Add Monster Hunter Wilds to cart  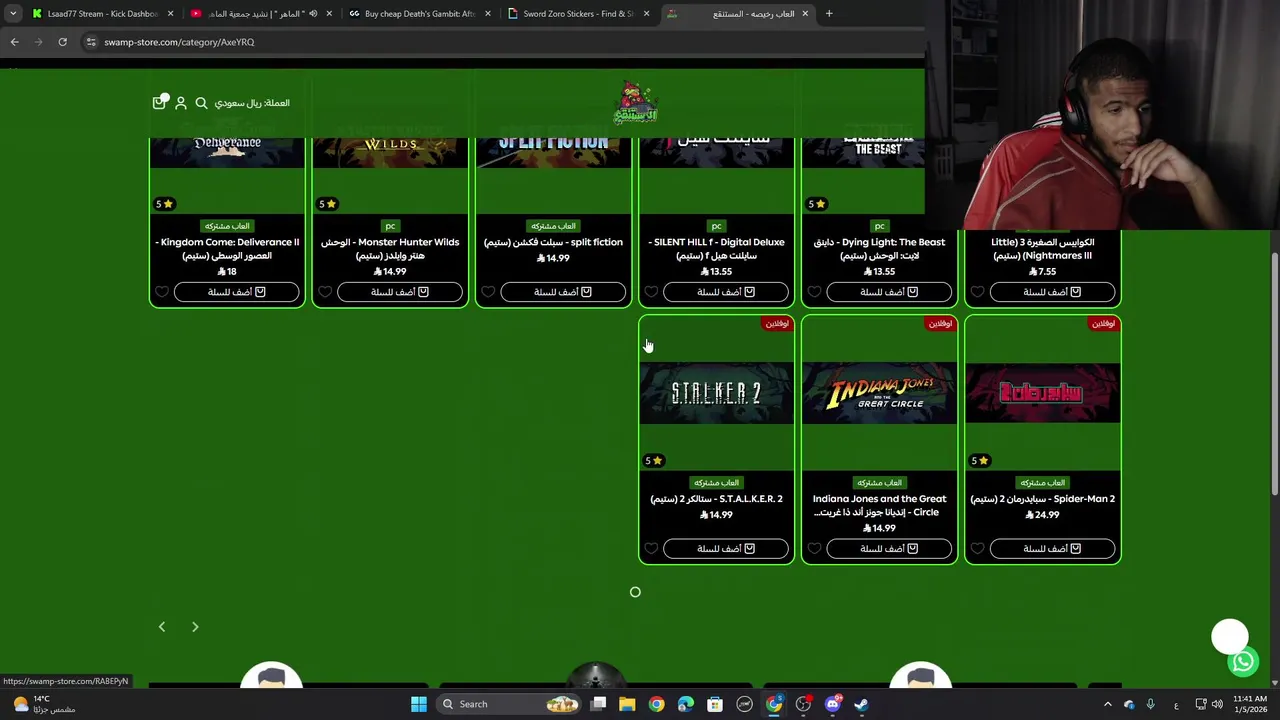(399, 292)
